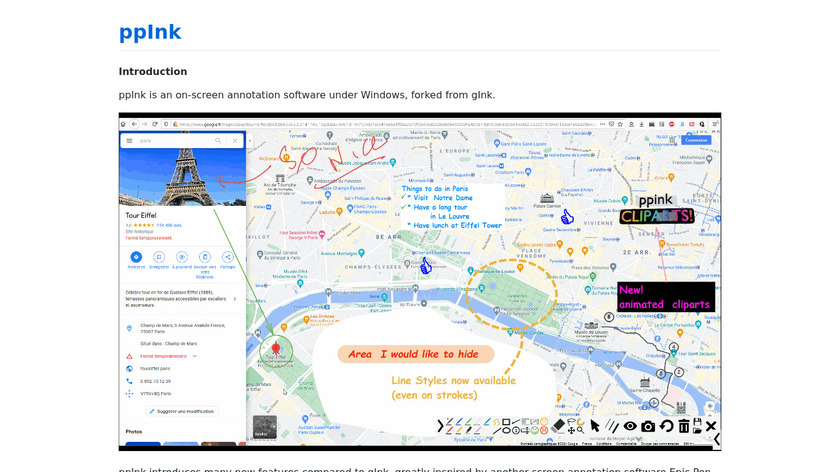The width and height of the screenshot is (840, 472).
Task: Reload the page in the browser
Action: tap(155, 124)
